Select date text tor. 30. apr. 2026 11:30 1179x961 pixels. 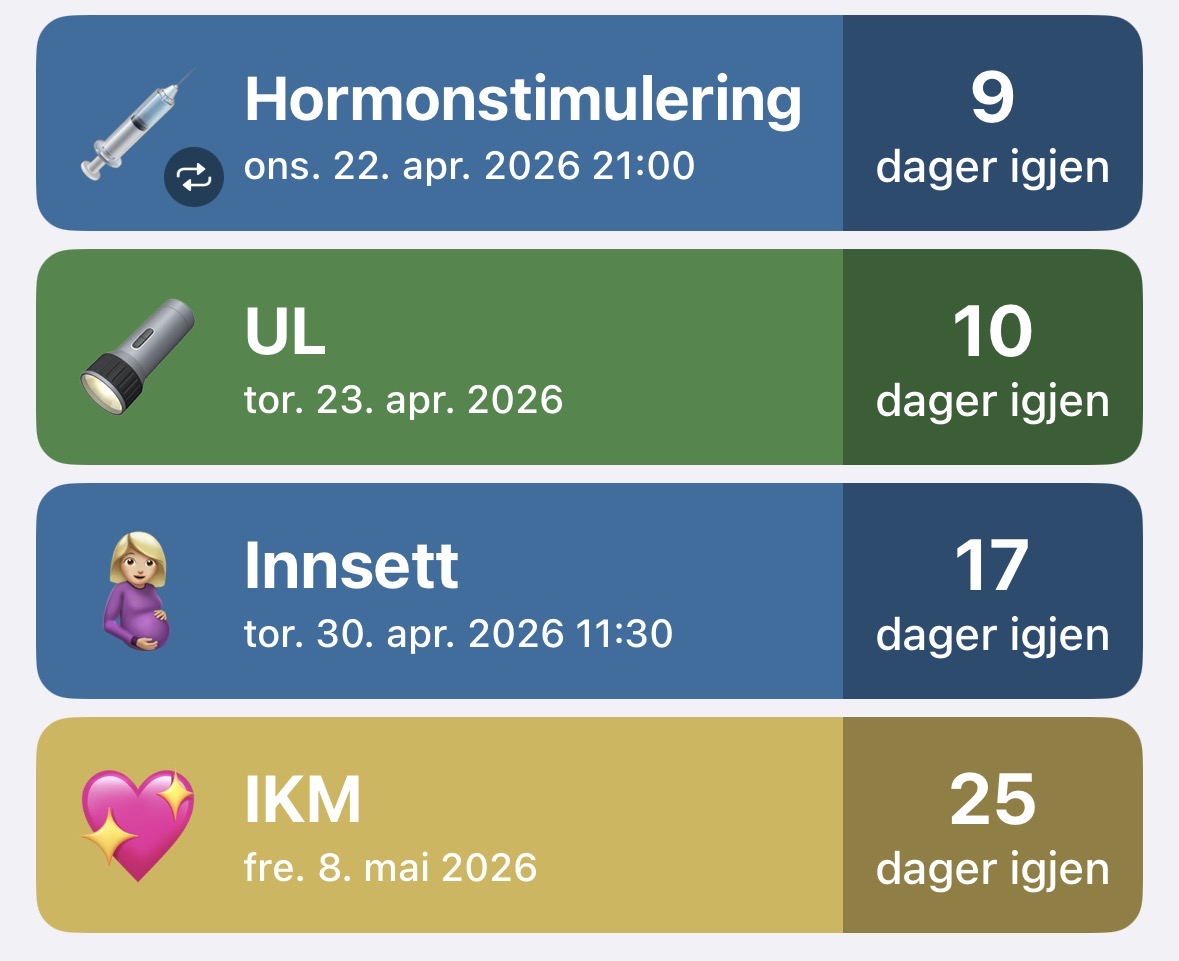click(x=458, y=634)
